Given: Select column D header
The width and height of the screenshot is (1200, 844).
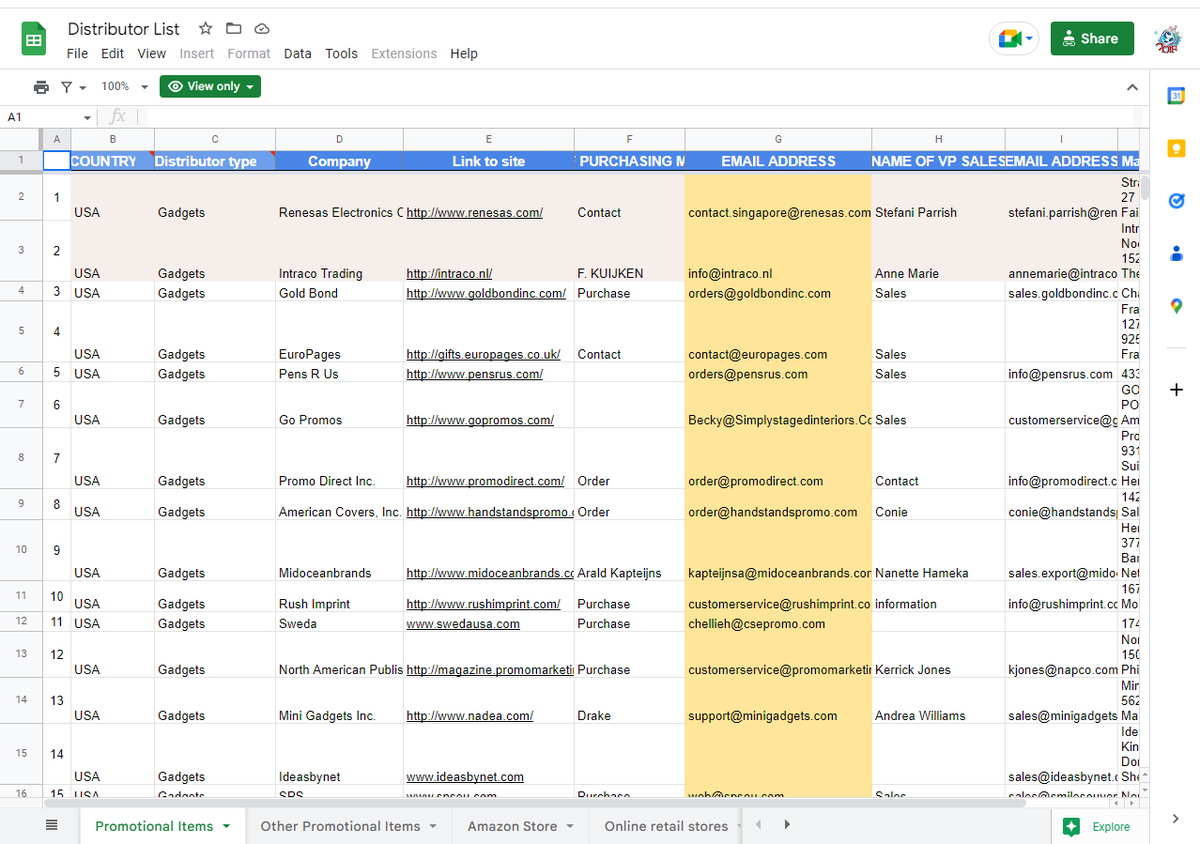Looking at the screenshot, I should click(x=339, y=139).
